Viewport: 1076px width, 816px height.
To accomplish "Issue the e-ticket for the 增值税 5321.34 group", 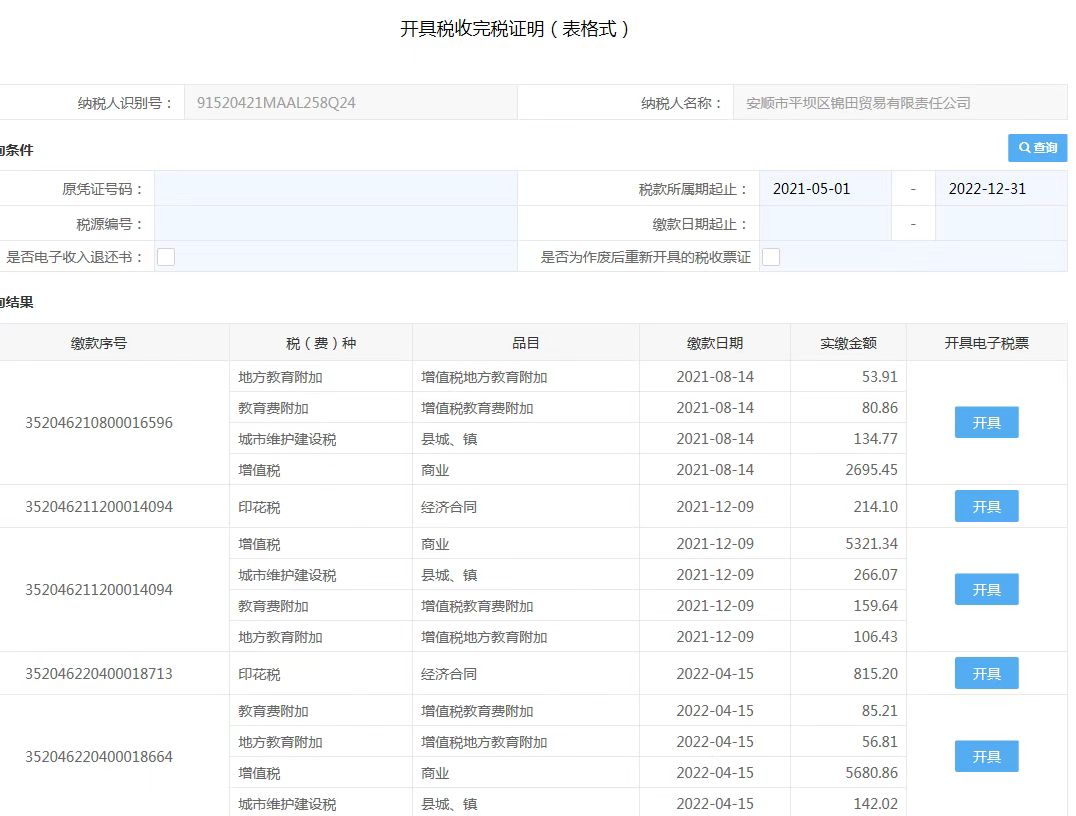I will tap(986, 590).
